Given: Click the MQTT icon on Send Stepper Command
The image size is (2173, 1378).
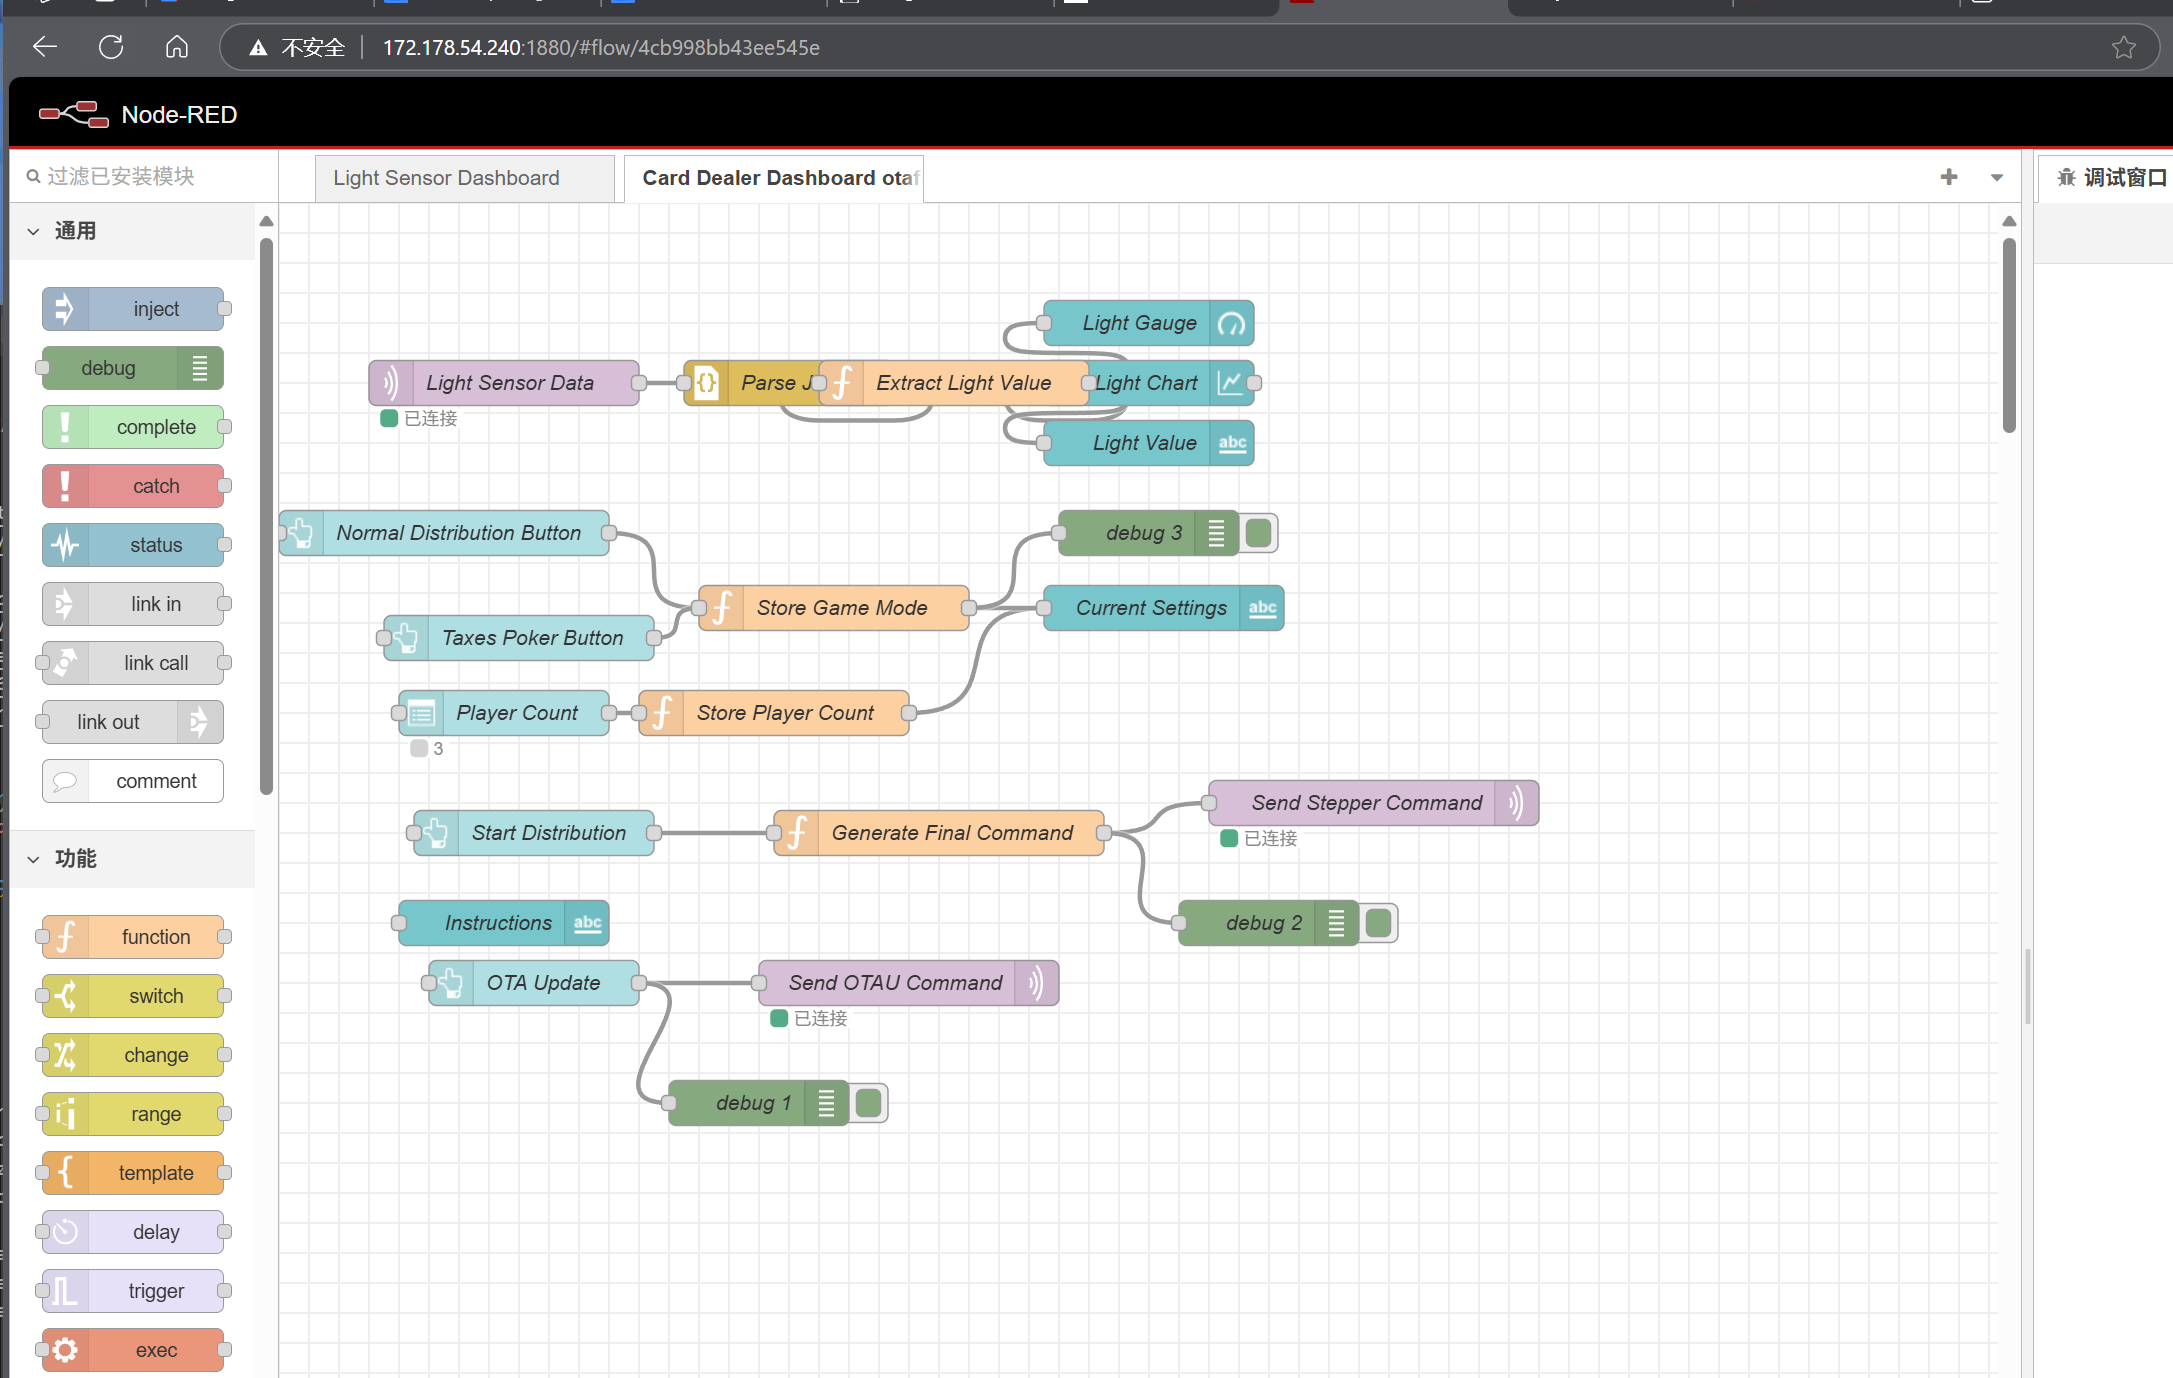Looking at the screenshot, I should coord(1517,803).
